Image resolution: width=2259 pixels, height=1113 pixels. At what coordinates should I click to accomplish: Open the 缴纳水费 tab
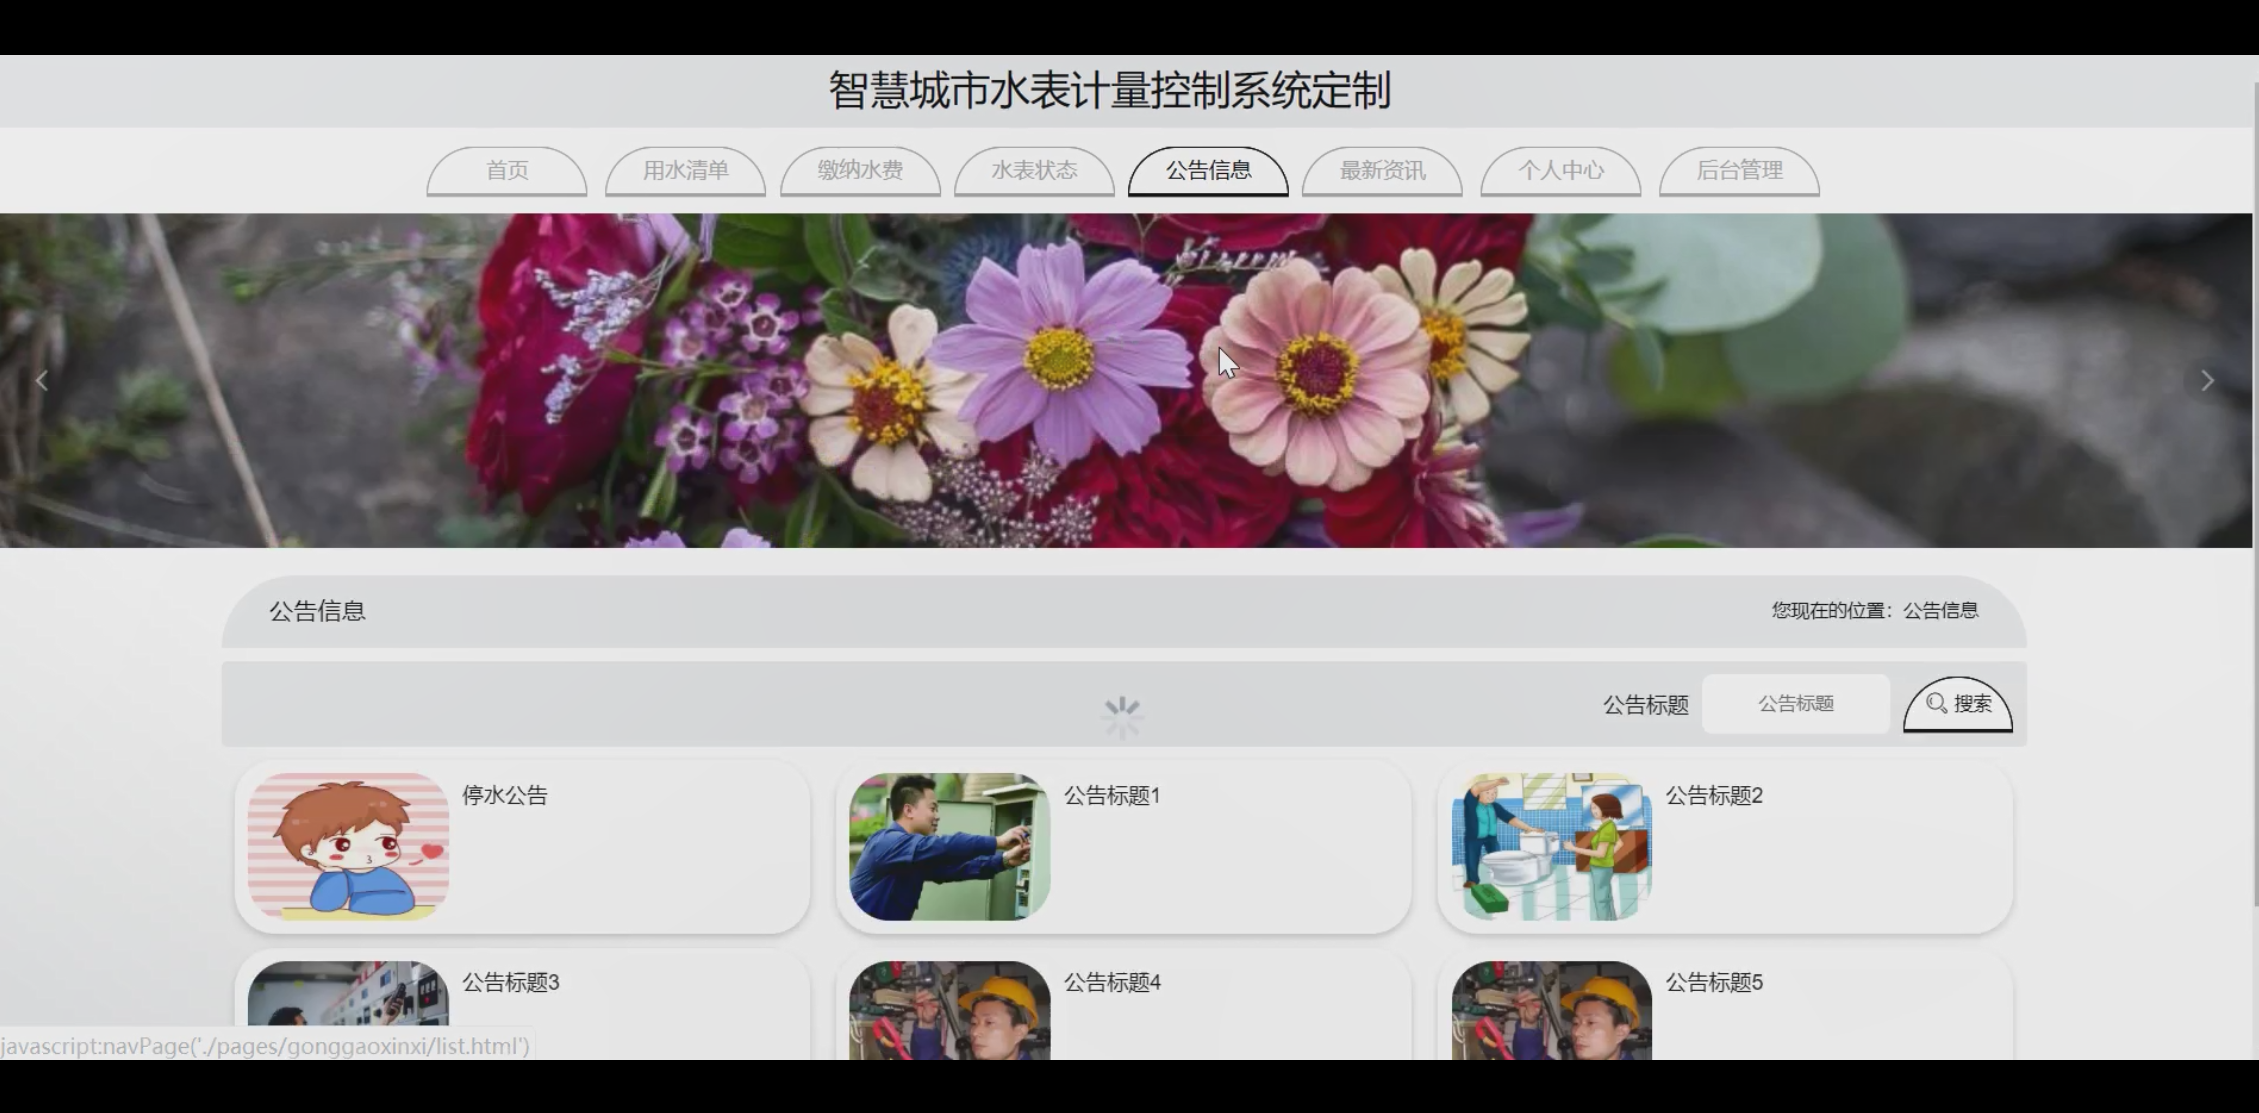coord(860,171)
